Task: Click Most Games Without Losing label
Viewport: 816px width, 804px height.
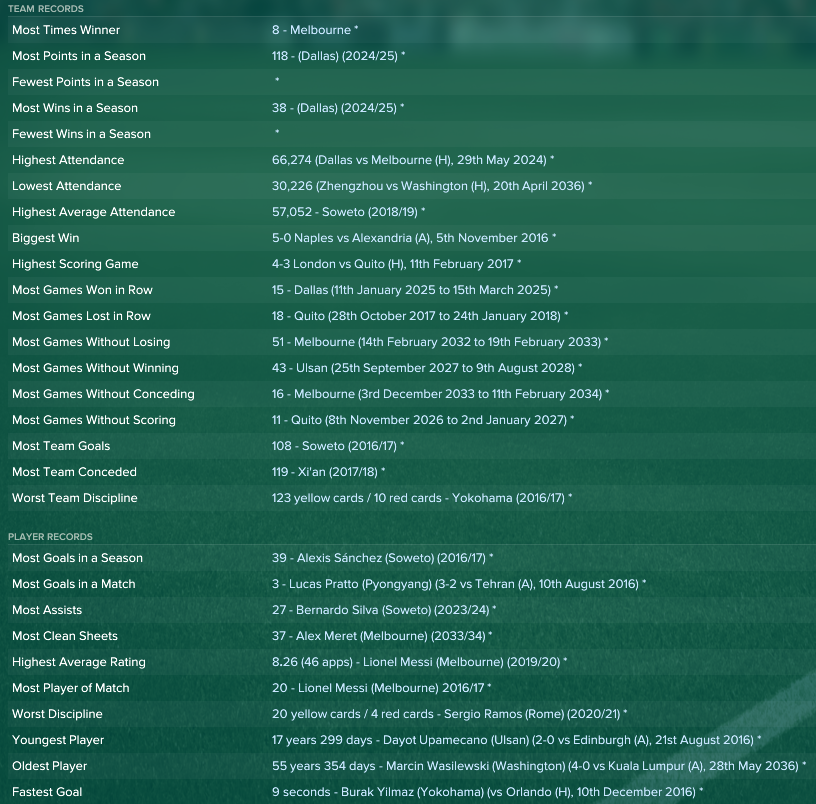Action: (91, 342)
